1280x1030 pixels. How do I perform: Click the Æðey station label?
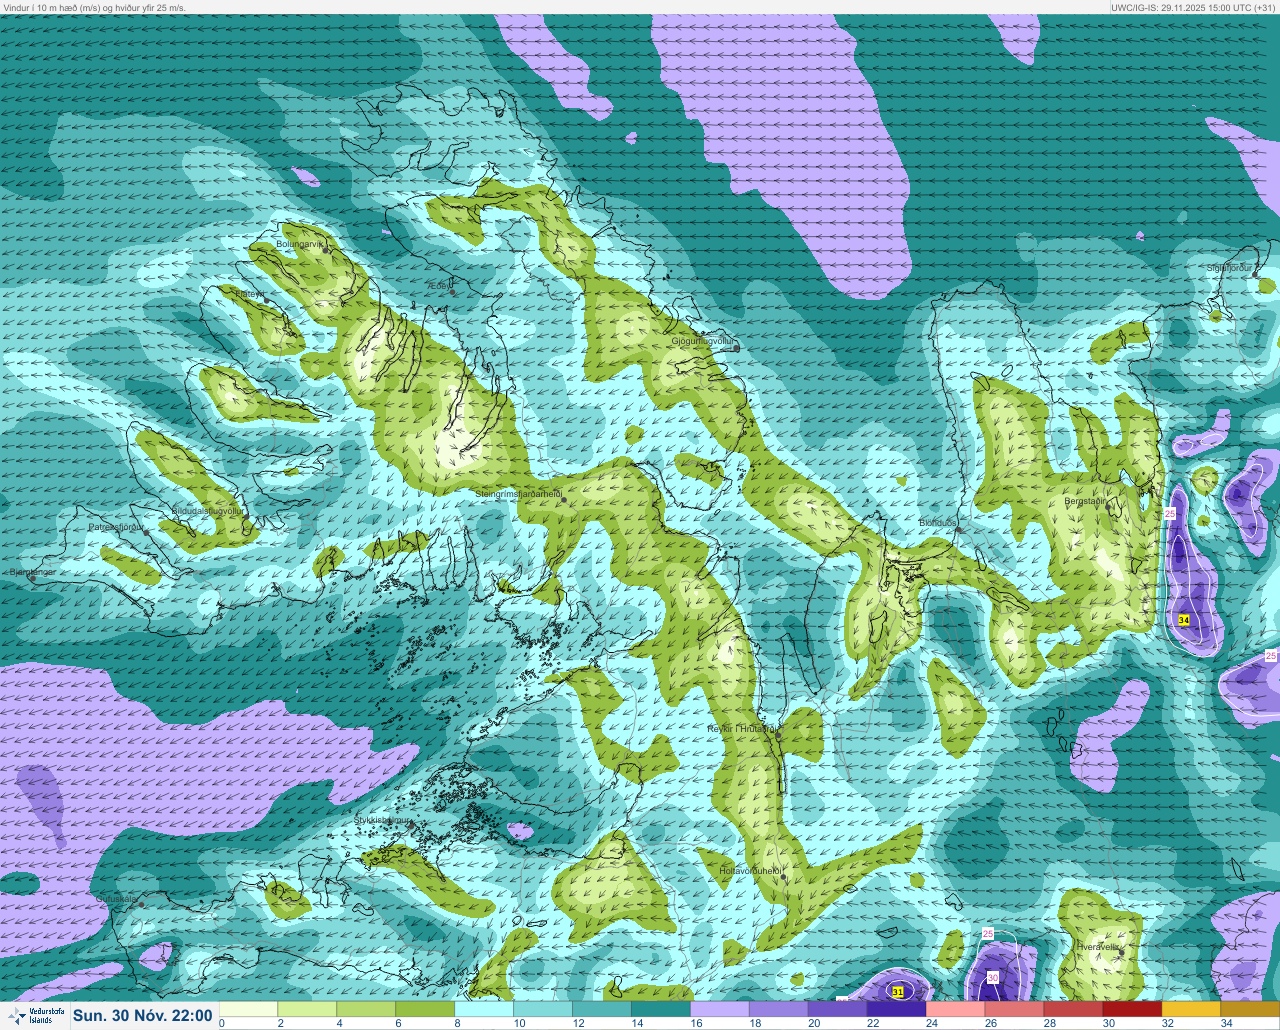point(439,286)
